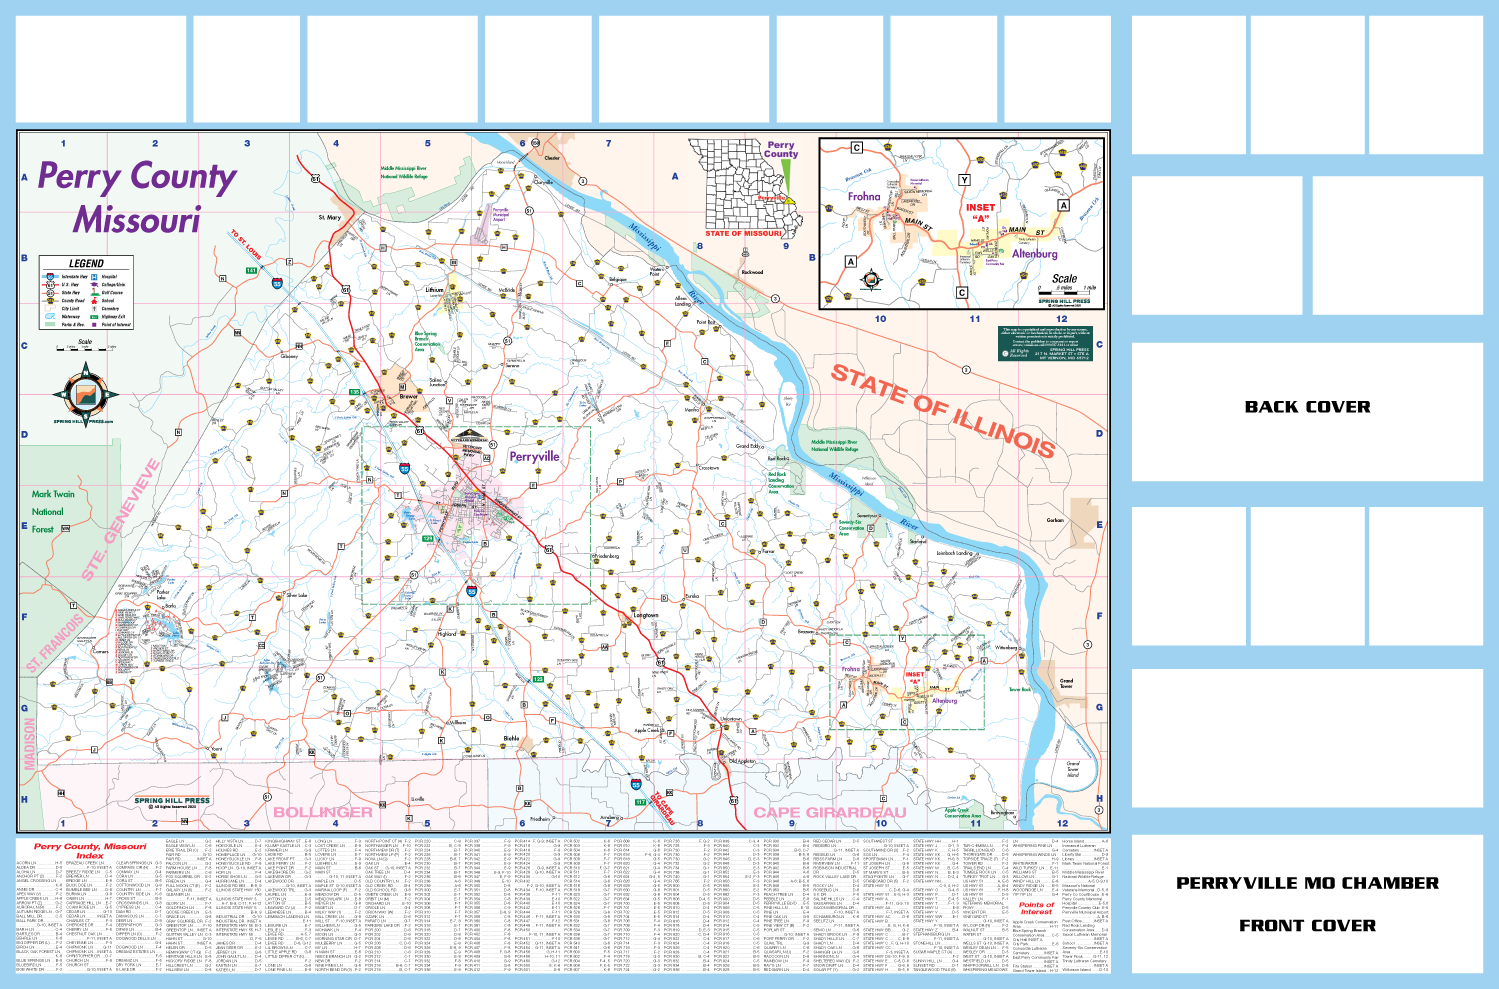Select the Back Cover panel label
The height and width of the screenshot is (989, 1499).
pyautogui.click(x=1307, y=407)
